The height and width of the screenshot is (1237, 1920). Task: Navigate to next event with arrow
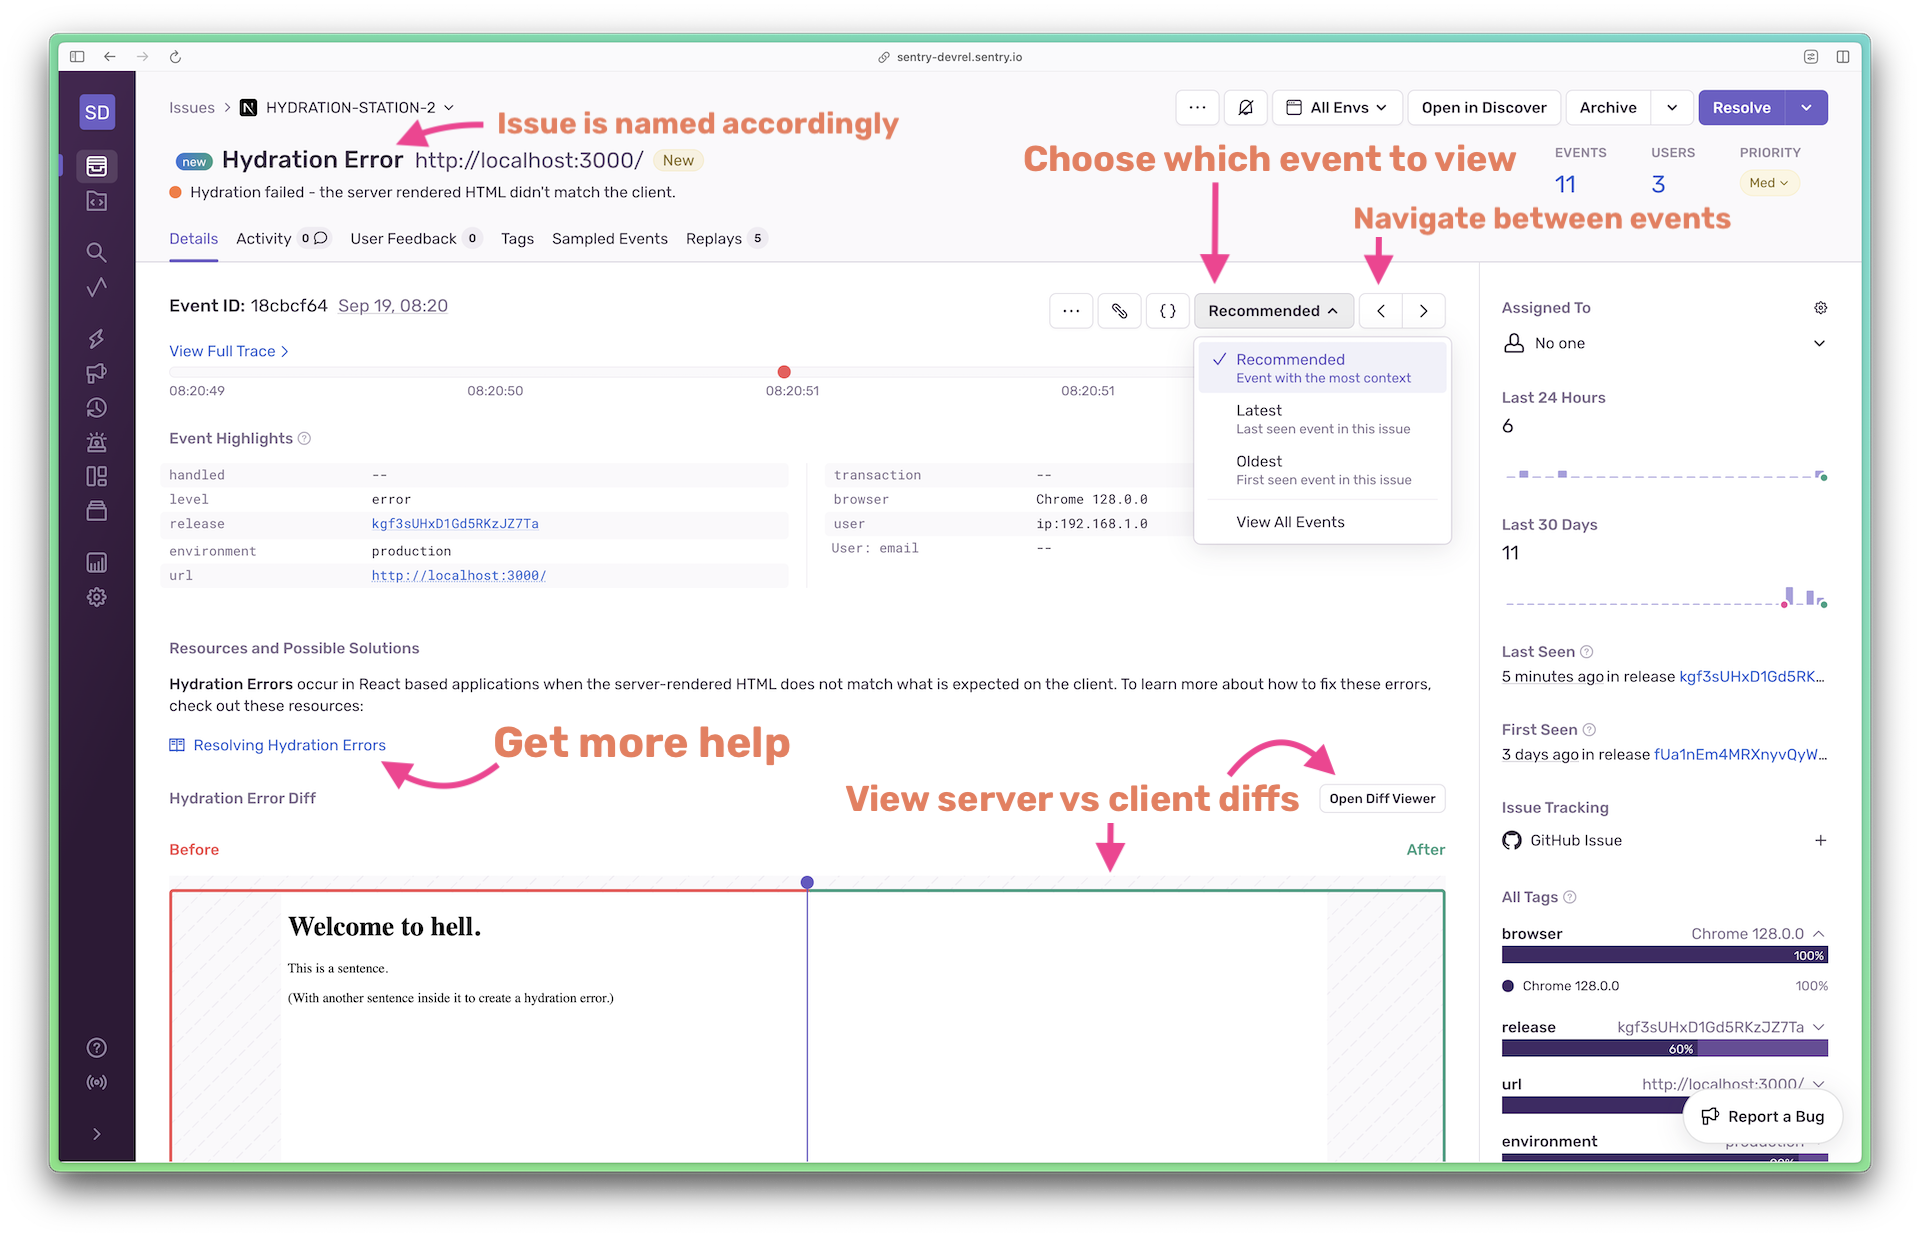1423,308
